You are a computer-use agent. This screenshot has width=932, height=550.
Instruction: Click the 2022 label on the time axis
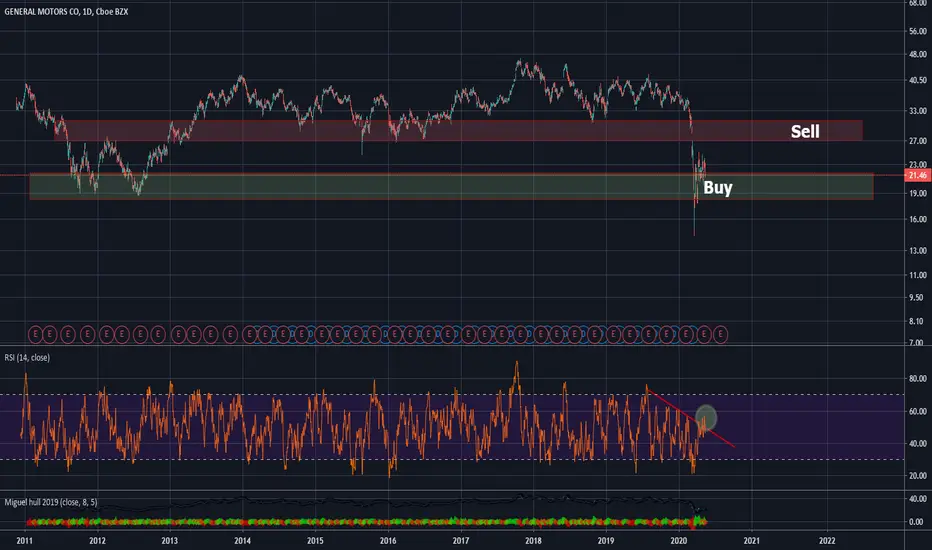point(827,540)
